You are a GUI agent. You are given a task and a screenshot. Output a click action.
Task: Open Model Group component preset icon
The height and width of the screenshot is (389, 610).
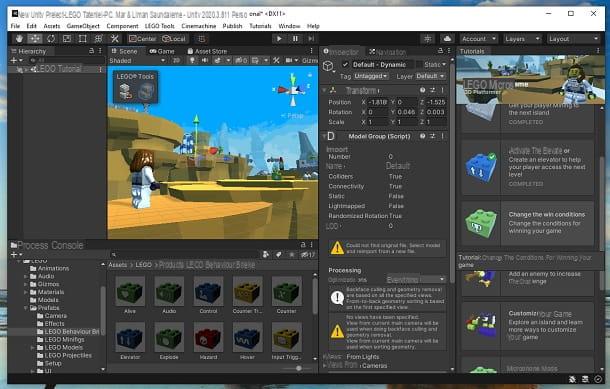(433, 136)
